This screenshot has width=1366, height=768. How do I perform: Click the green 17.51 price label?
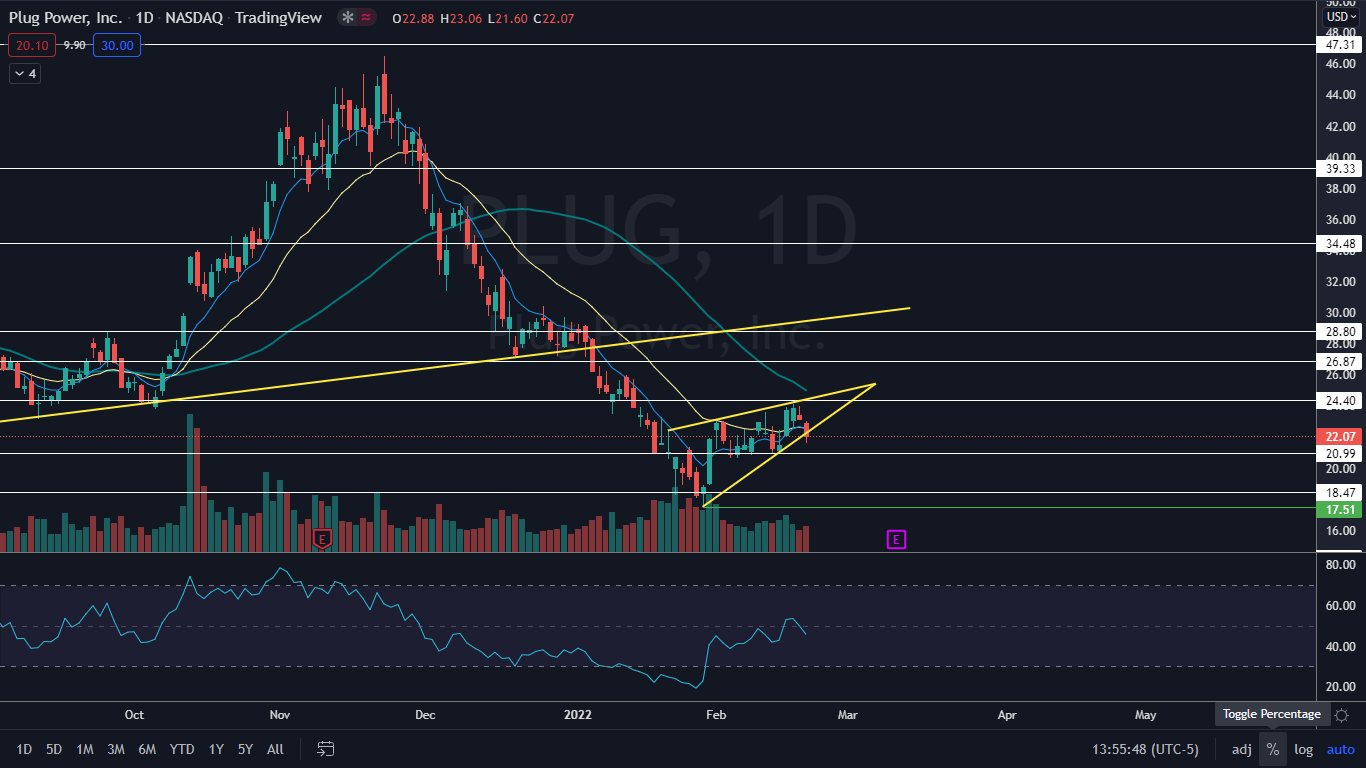(x=1340, y=510)
